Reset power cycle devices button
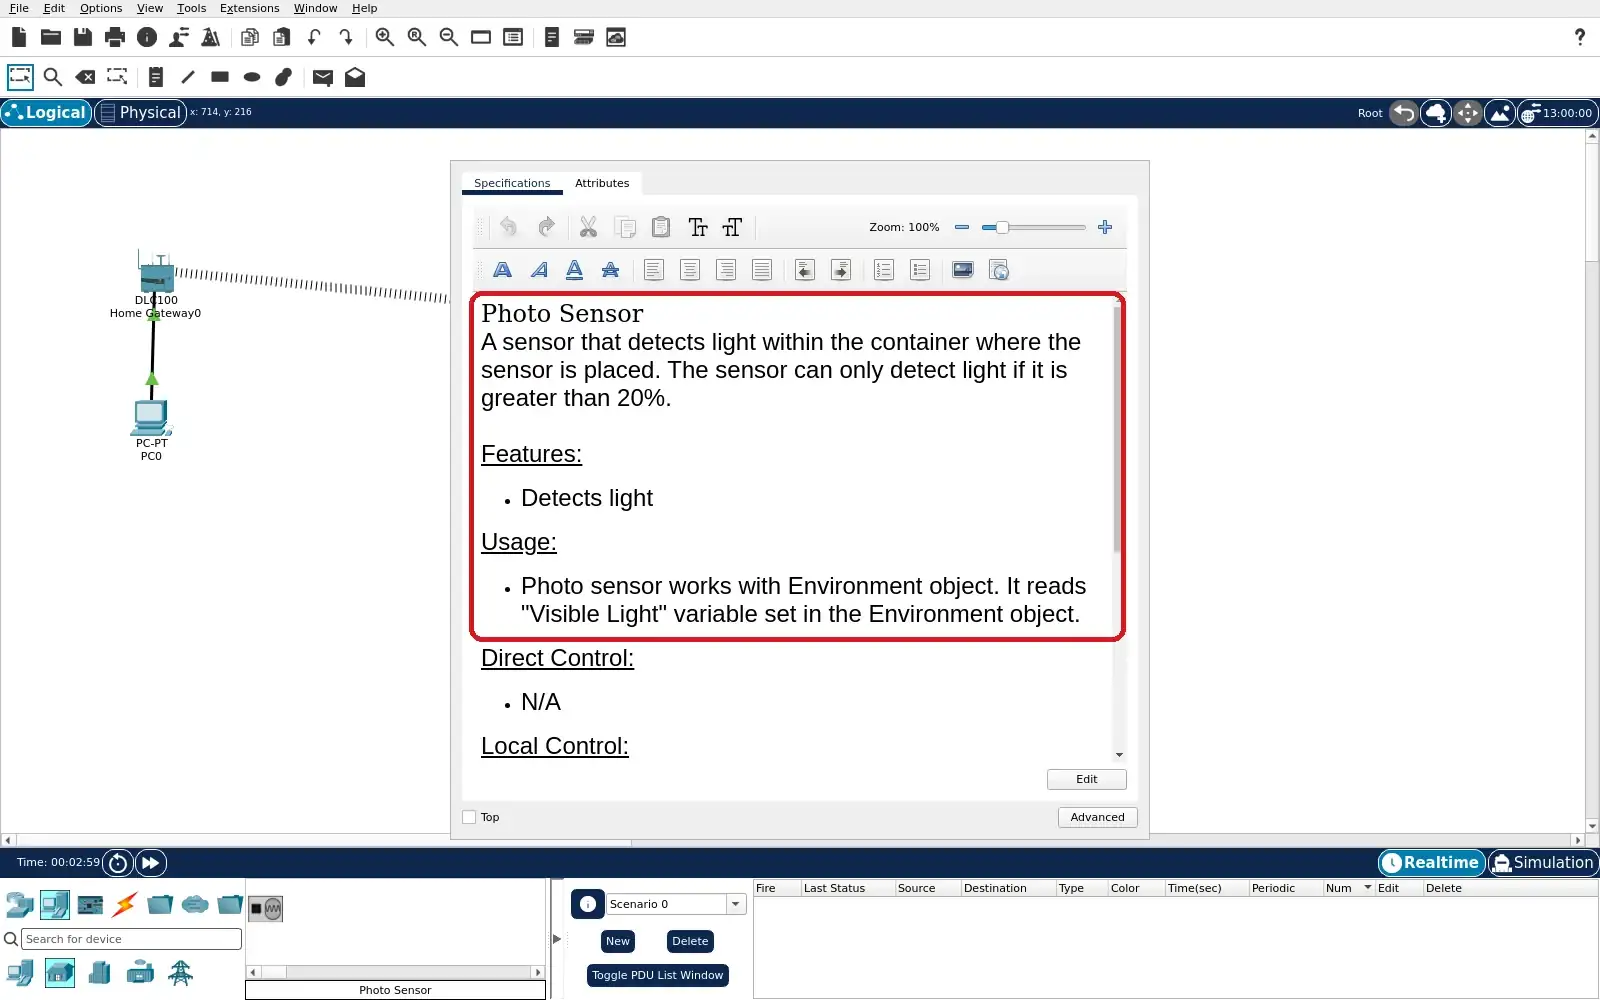The width and height of the screenshot is (1600, 1000). 118,862
